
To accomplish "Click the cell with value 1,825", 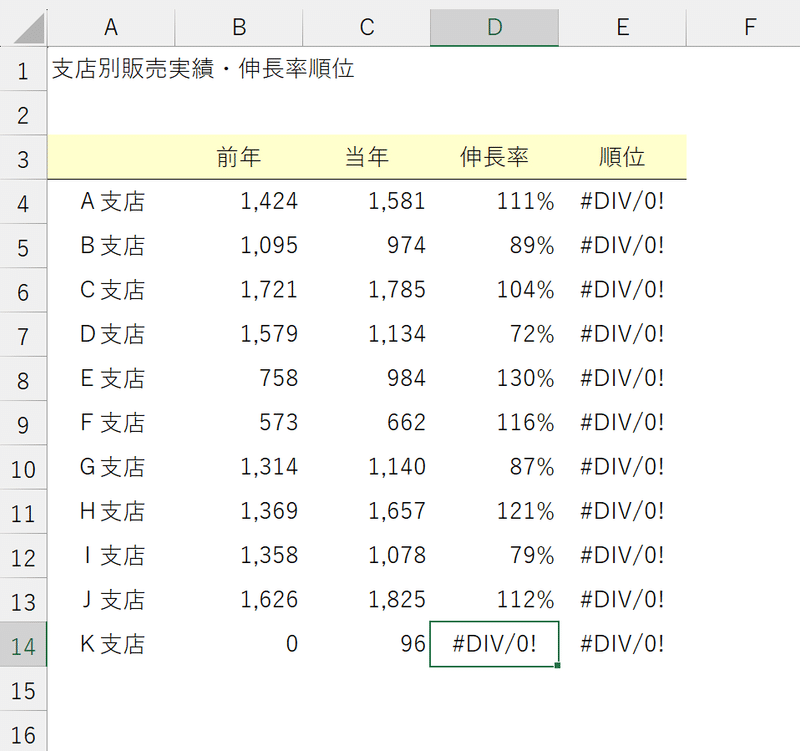I will (x=367, y=599).
